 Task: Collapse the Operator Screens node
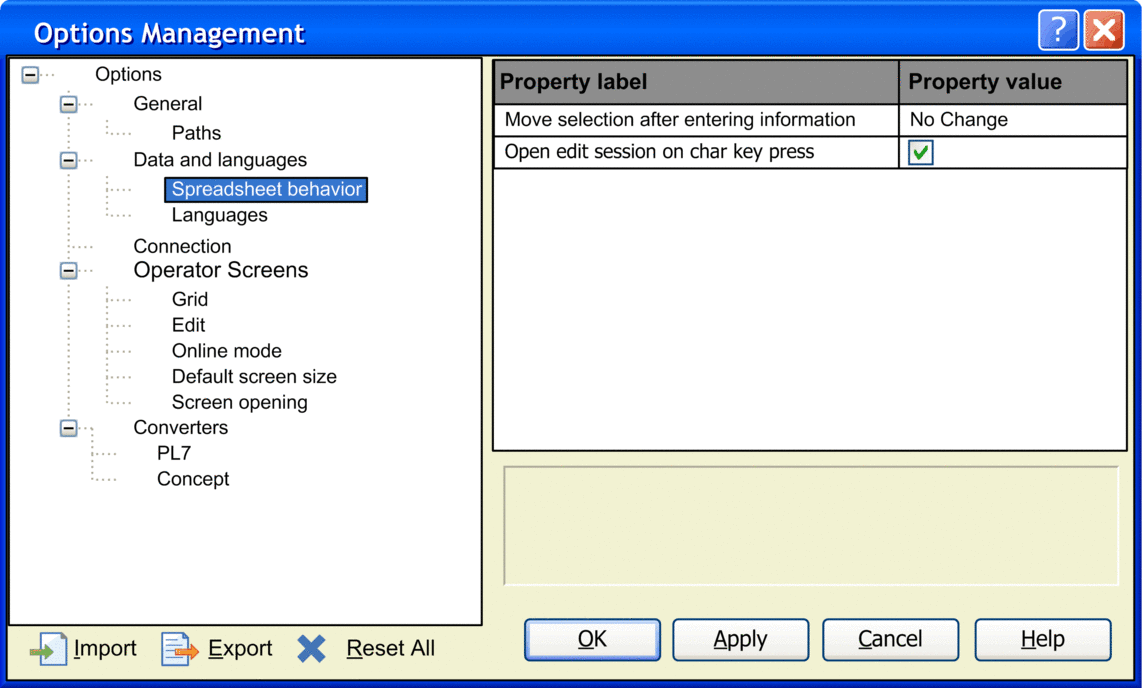tap(68, 271)
